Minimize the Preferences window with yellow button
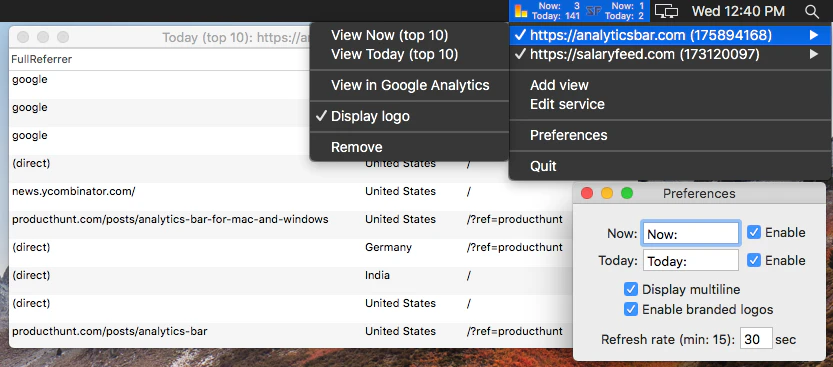The width and height of the screenshot is (833, 367). tap(607, 193)
